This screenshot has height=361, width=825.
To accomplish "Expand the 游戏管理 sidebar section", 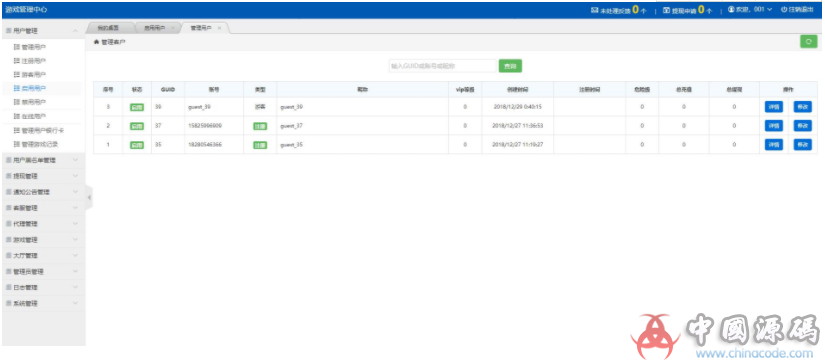I will 44,240.
